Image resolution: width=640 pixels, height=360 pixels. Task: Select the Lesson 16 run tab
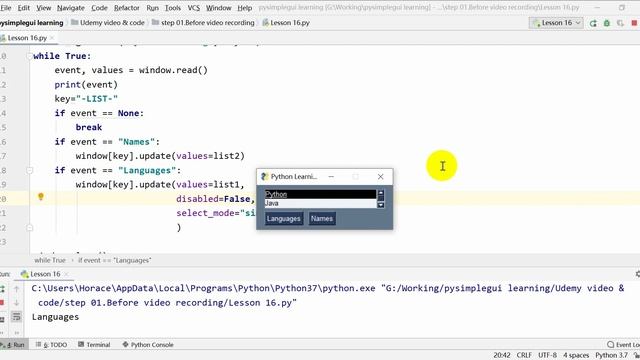pos(41,274)
